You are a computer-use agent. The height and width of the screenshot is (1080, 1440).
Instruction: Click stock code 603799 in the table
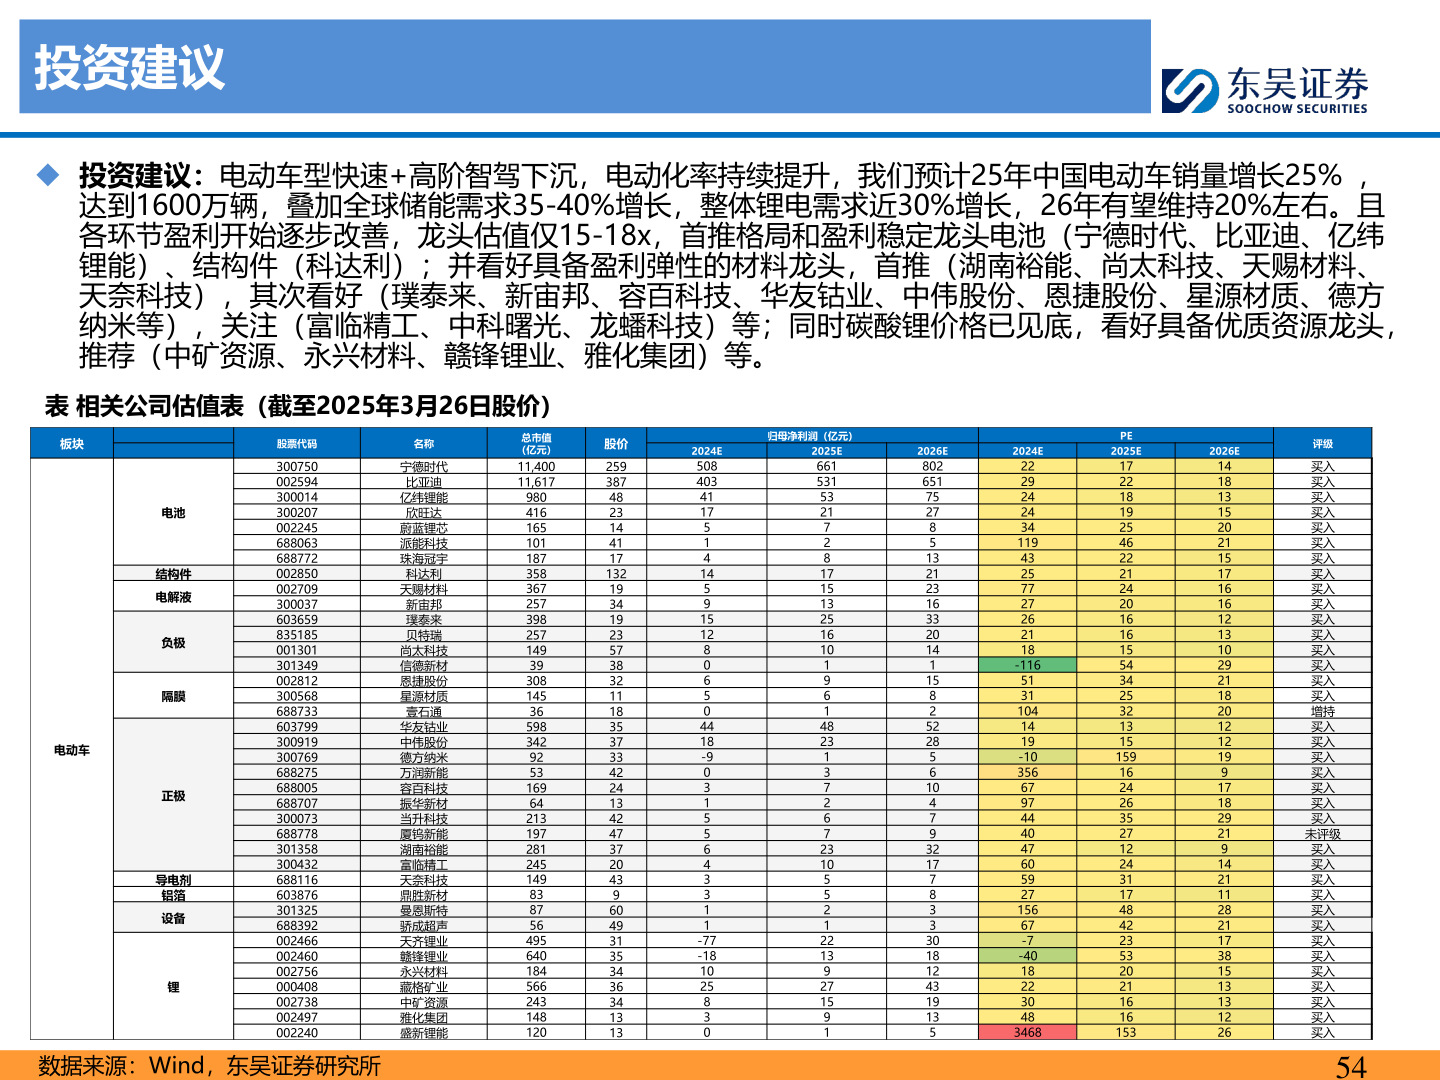click(297, 727)
